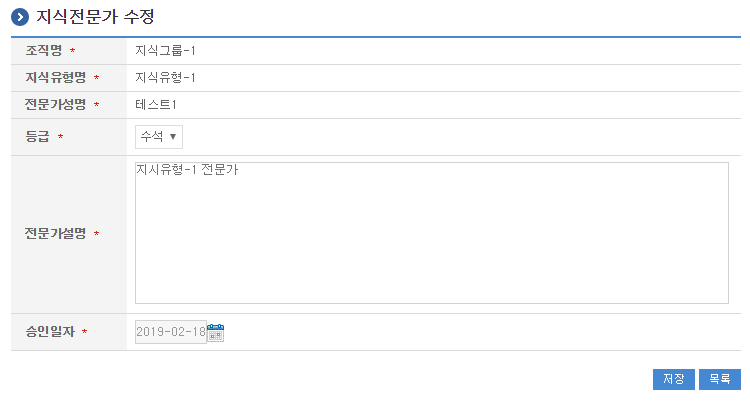Click the 전문가설명 field label

55,234
